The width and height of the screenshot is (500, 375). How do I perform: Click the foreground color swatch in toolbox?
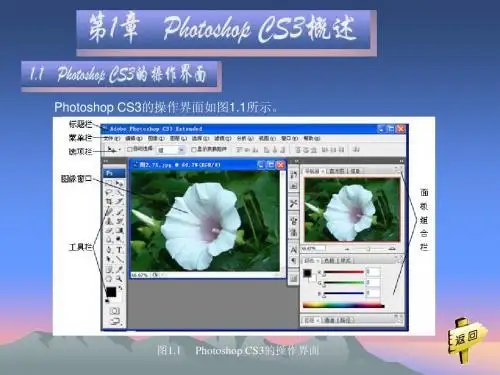pyautogui.click(x=111, y=292)
